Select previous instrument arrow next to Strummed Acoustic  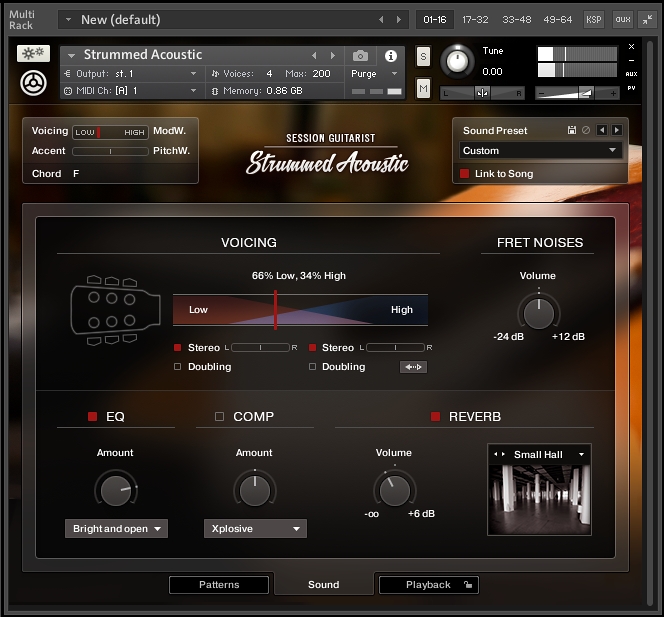click(x=314, y=55)
